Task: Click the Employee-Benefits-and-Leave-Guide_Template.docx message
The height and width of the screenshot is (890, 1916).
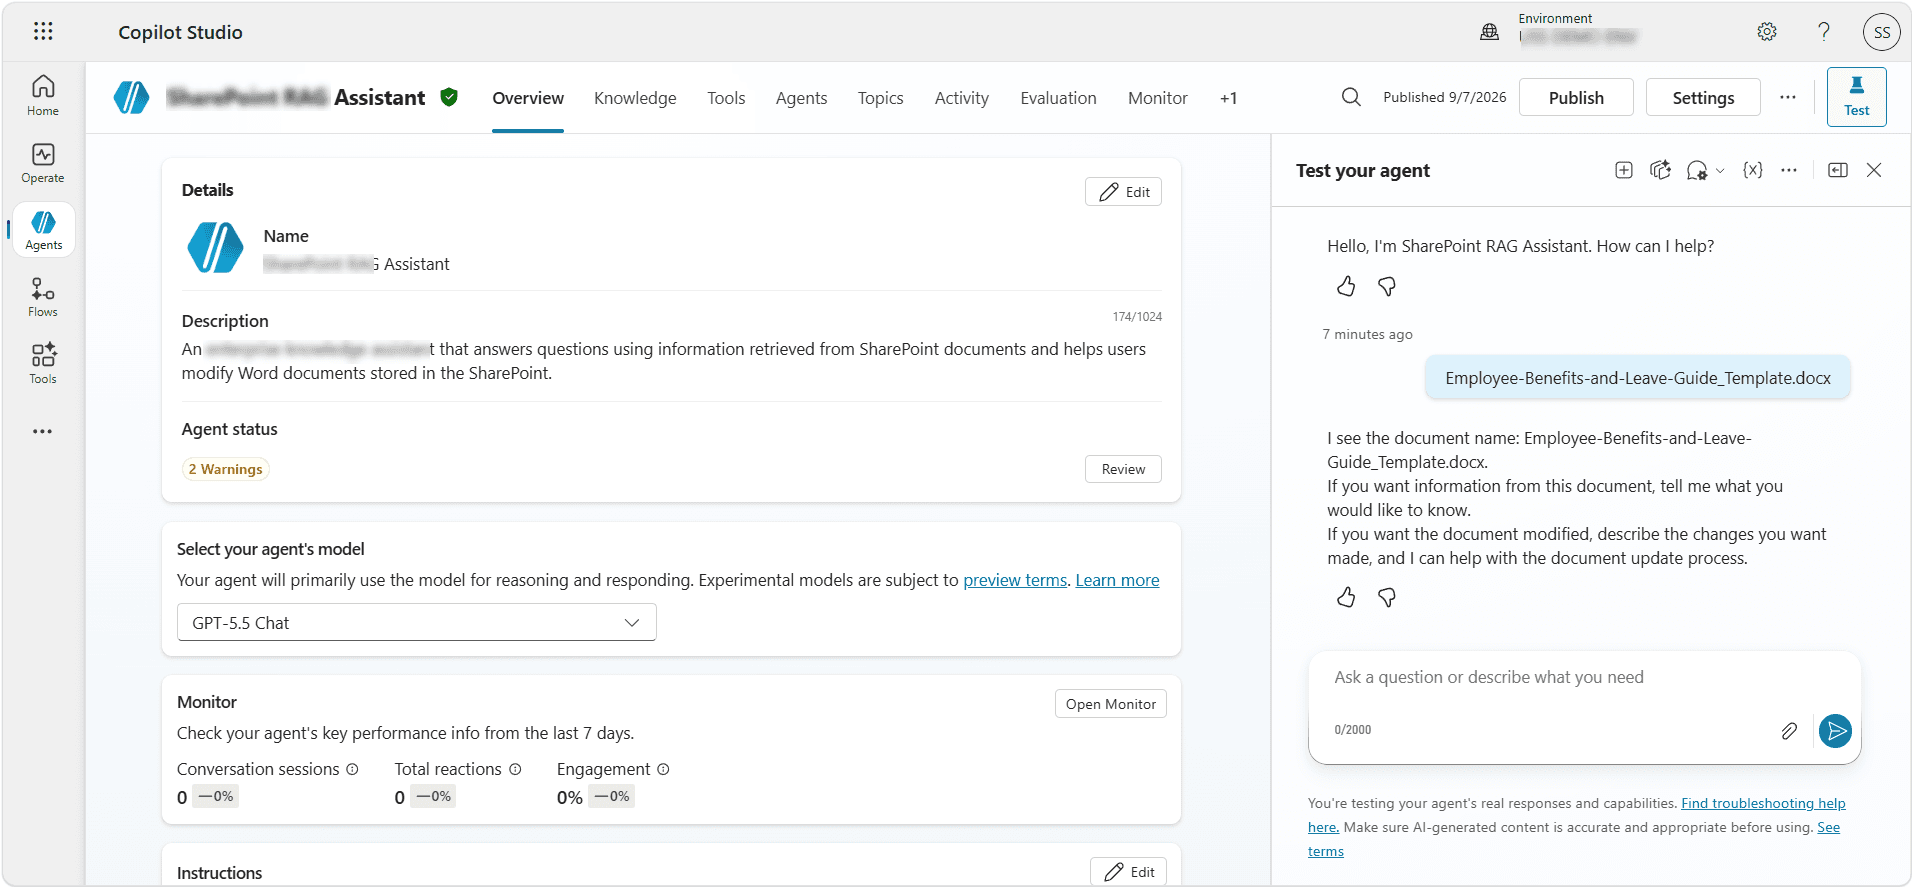Action: [1637, 378]
